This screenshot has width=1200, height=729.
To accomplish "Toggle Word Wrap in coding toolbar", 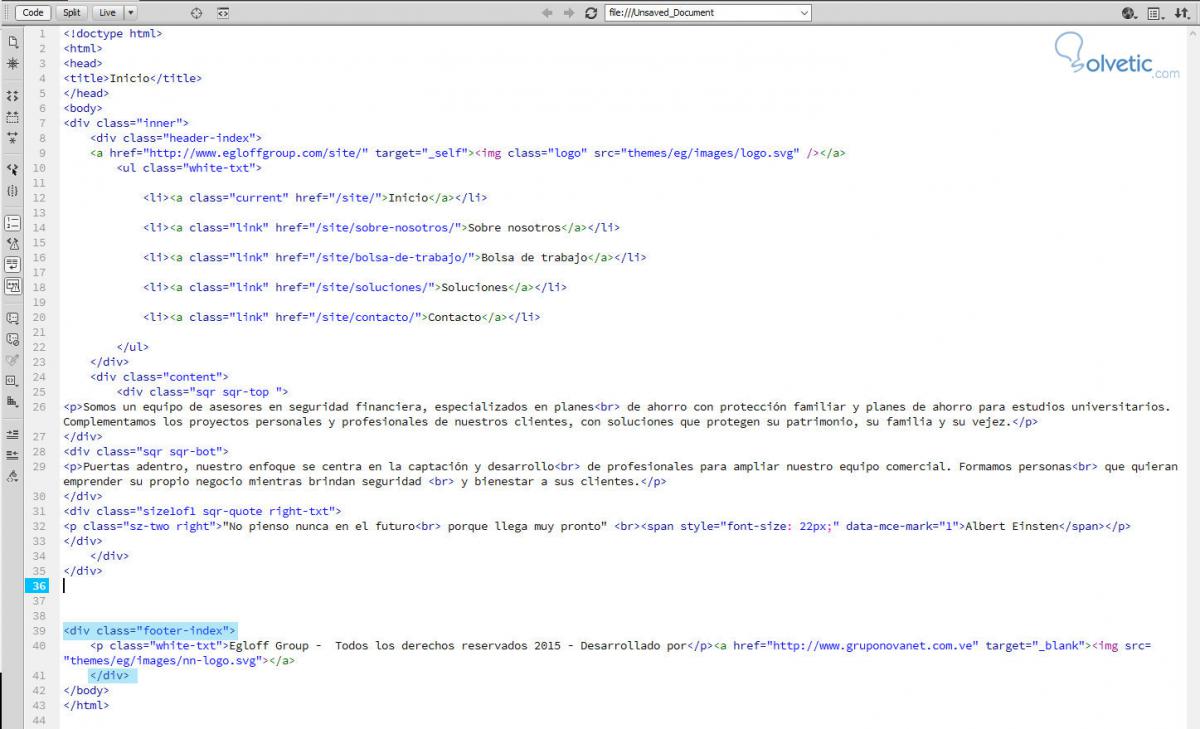I will click(12, 264).
